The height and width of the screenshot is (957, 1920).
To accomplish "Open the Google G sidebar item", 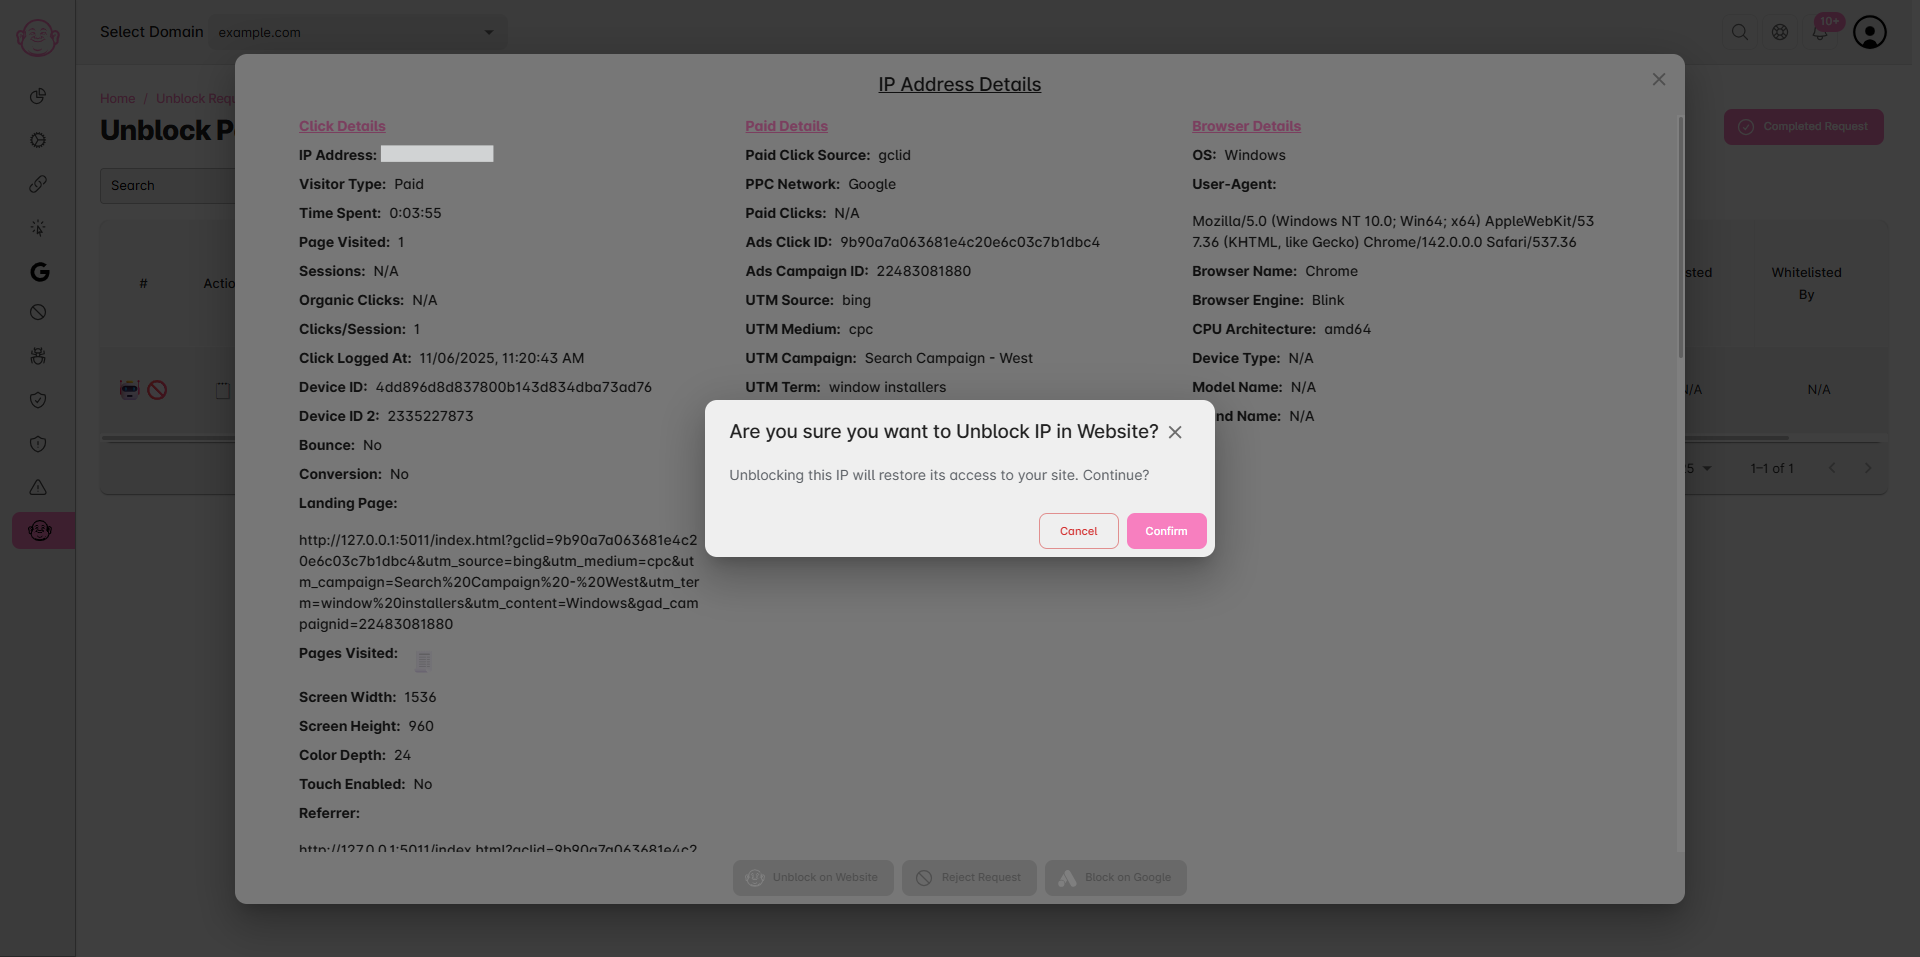I will 39,272.
